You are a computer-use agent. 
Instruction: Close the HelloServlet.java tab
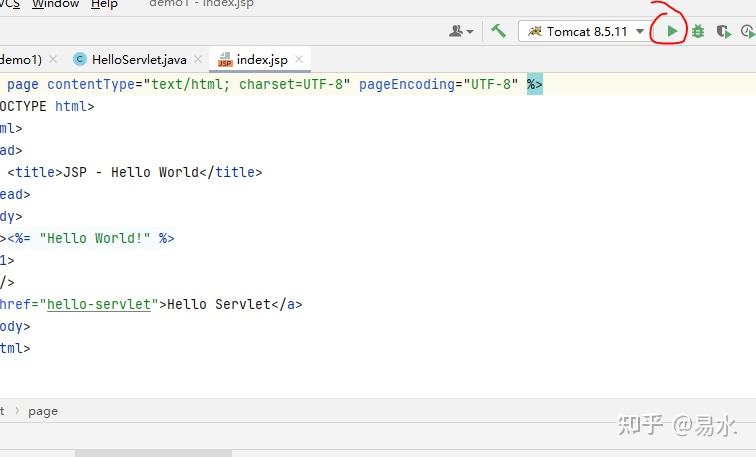click(x=198, y=60)
